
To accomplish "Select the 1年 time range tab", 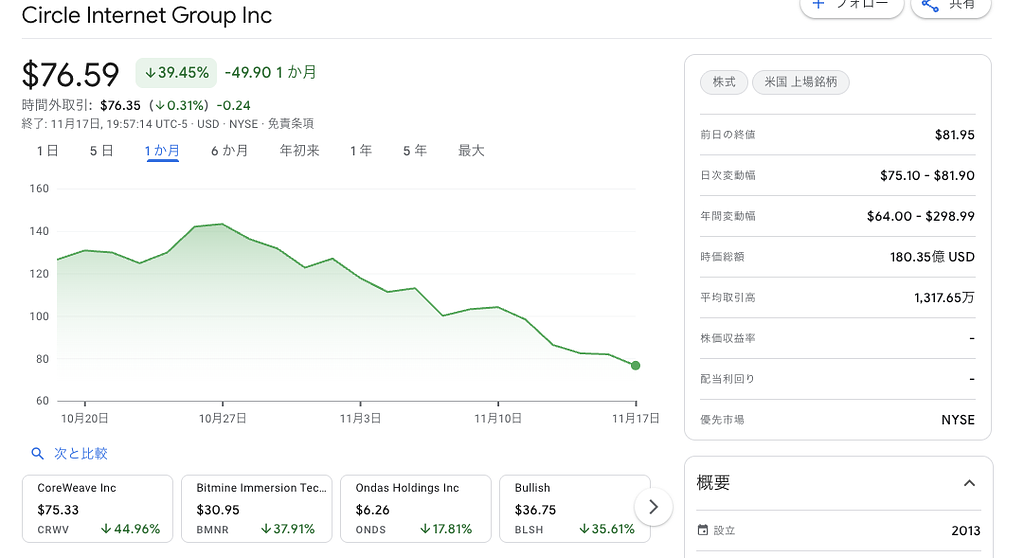I will point(361,151).
